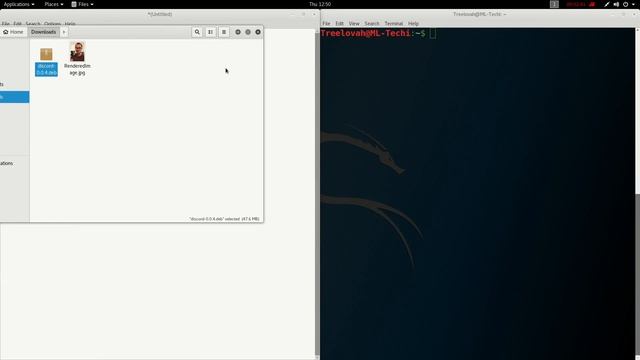Open the search in the Files window
The width and height of the screenshot is (640, 360).
coord(197,32)
